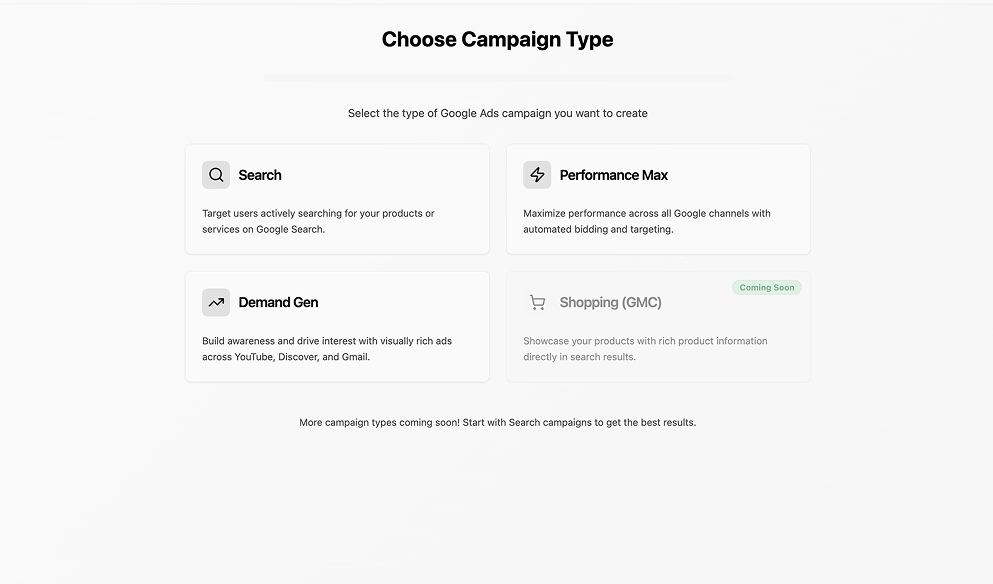Click the Search magnifying glass icon
Viewport: 993px width, 584px height.
pos(216,175)
